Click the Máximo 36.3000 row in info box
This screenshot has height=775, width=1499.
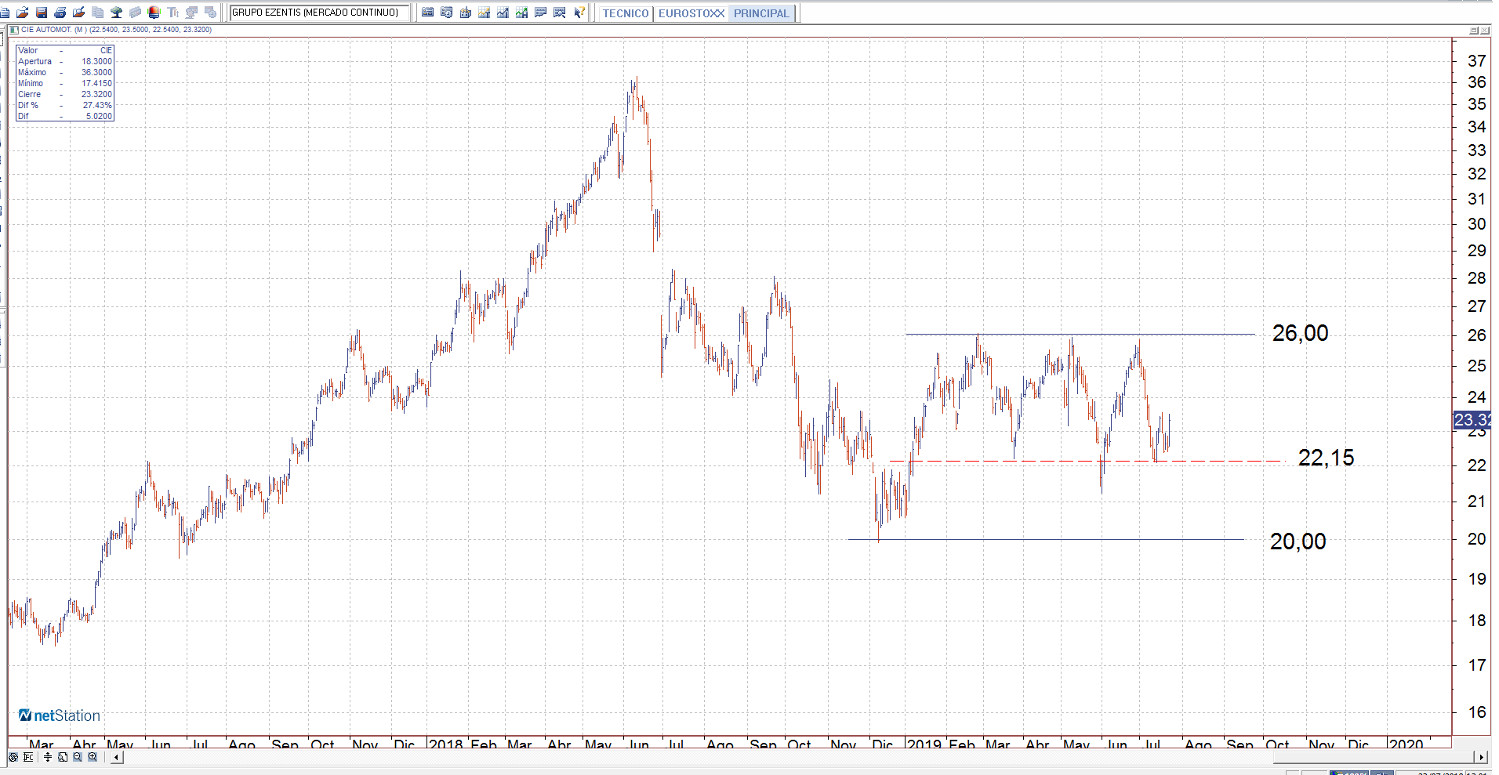pos(65,72)
